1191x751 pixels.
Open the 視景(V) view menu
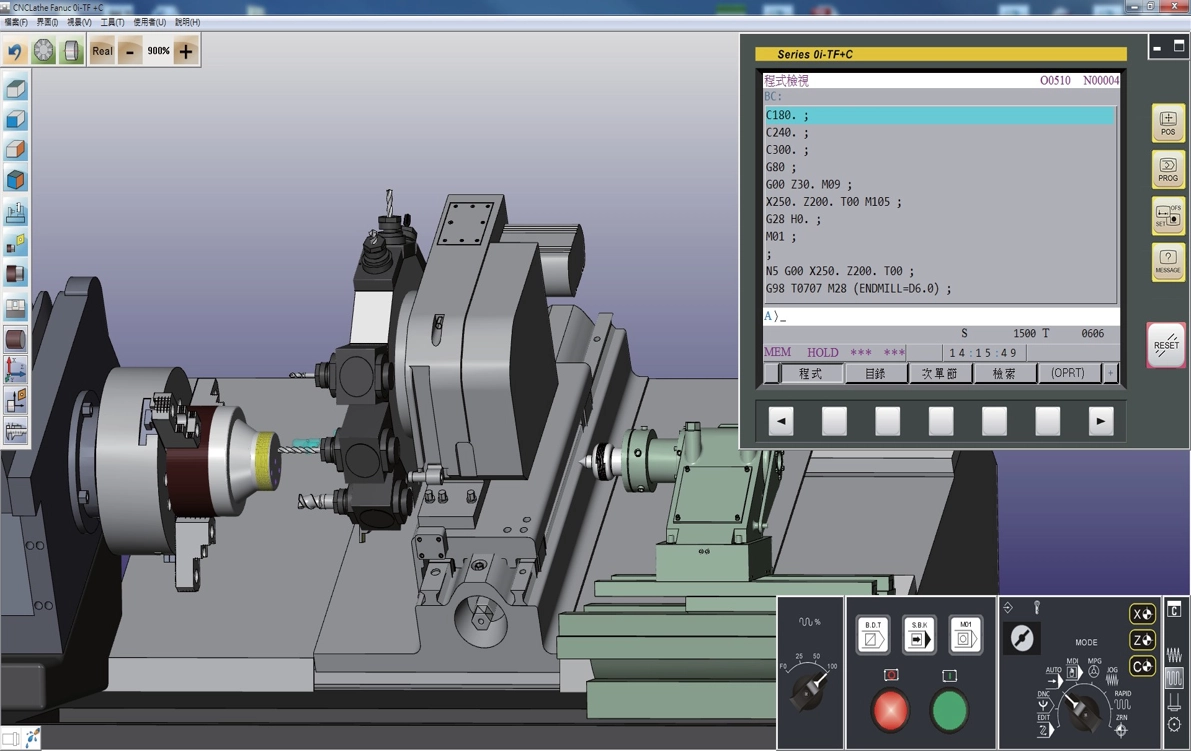click(x=79, y=22)
